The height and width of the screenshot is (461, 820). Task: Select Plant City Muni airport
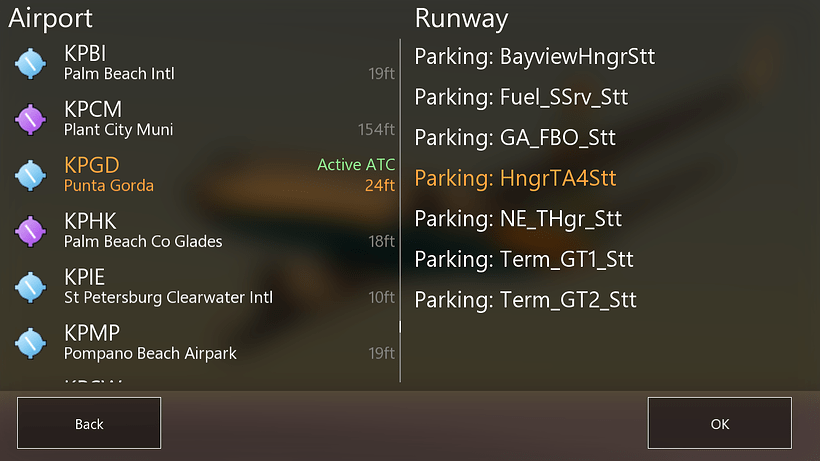point(200,119)
